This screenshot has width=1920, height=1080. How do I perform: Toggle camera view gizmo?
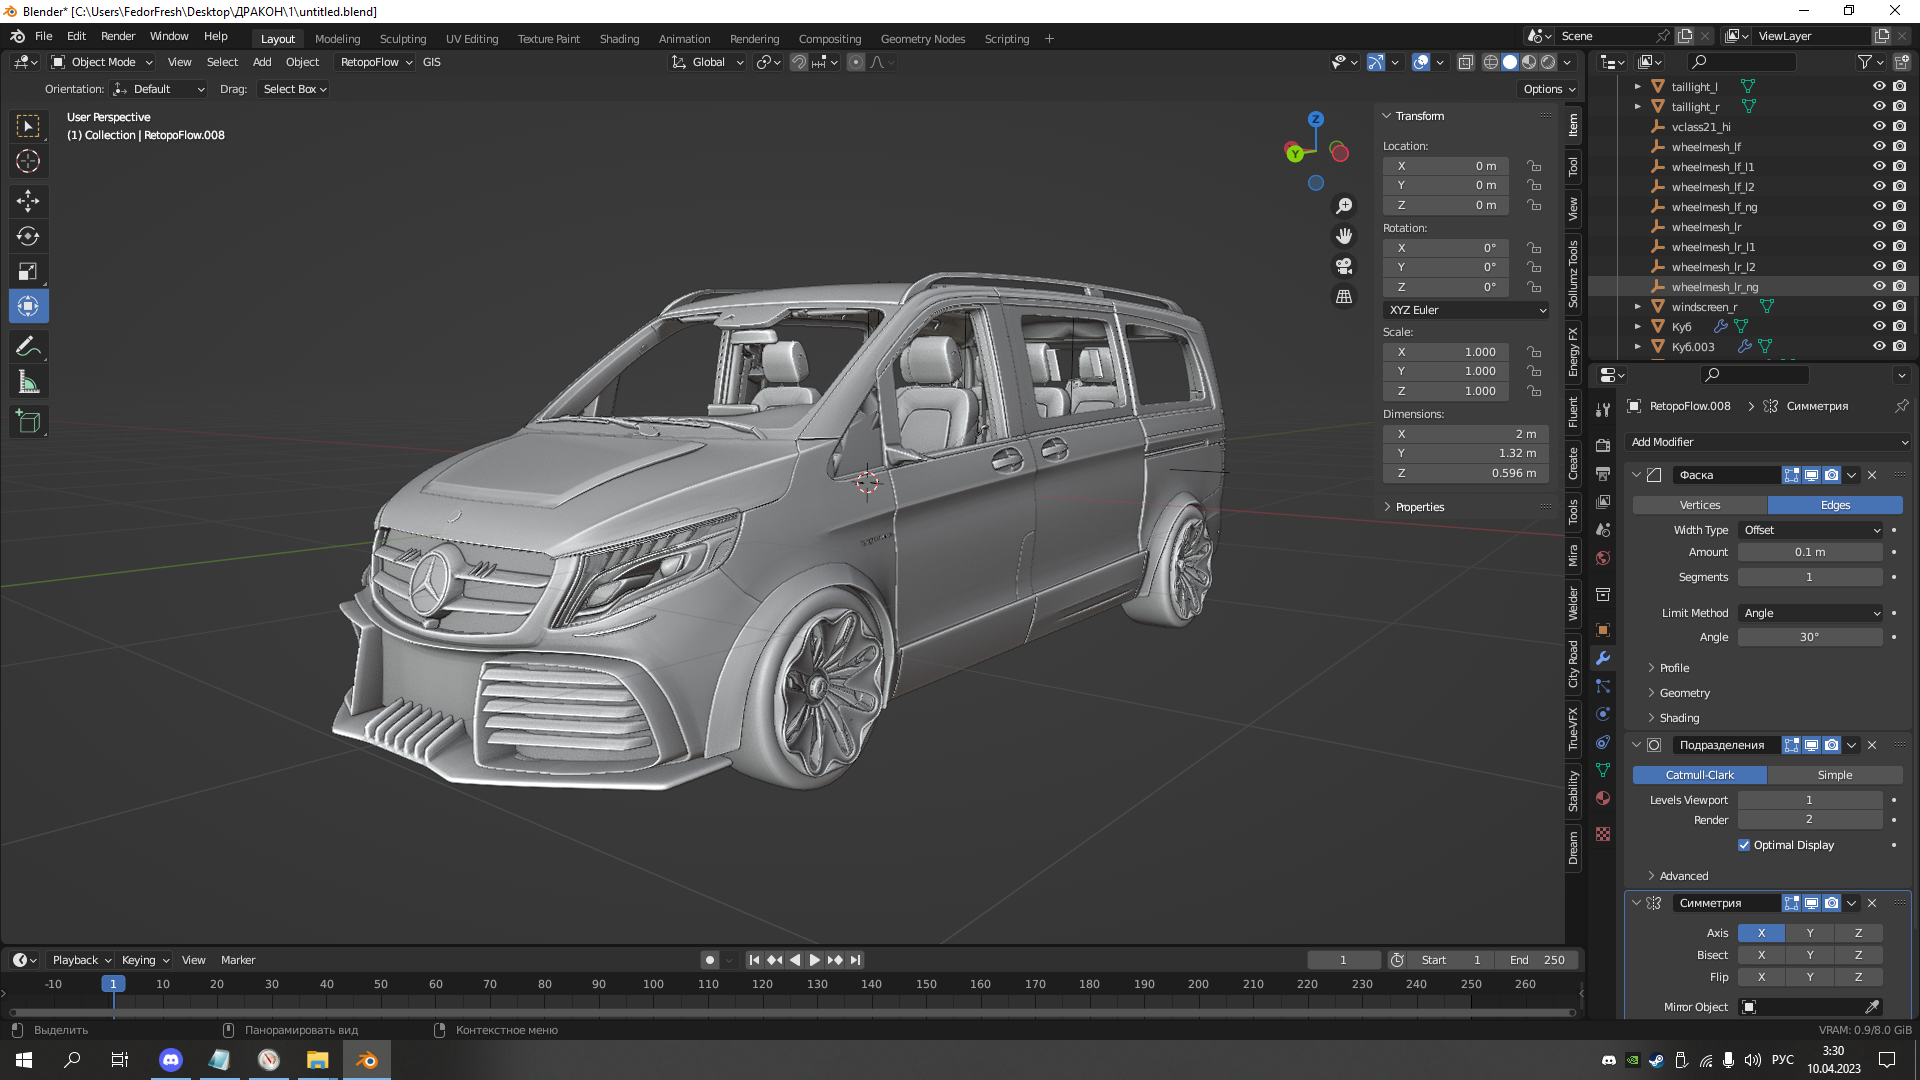tap(1344, 266)
